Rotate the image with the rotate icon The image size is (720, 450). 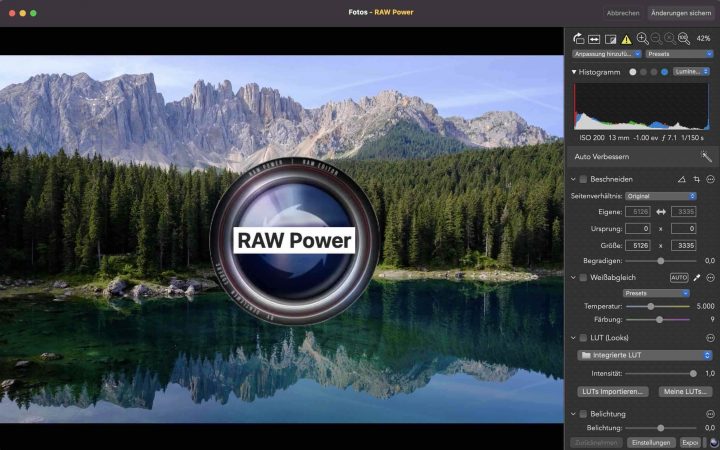click(579, 39)
